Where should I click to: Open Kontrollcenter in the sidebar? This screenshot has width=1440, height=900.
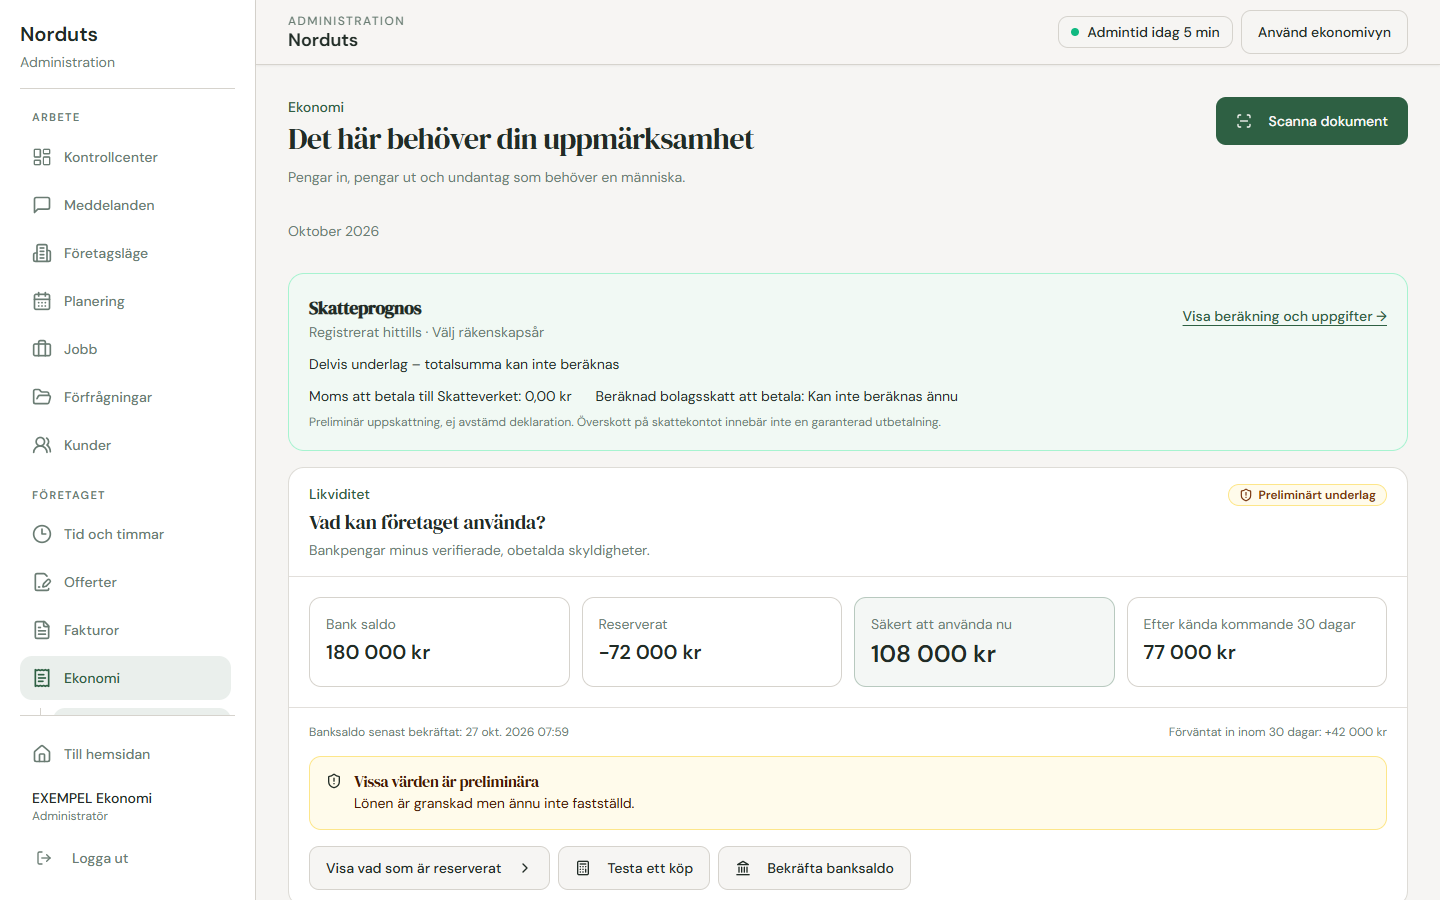click(x=125, y=157)
